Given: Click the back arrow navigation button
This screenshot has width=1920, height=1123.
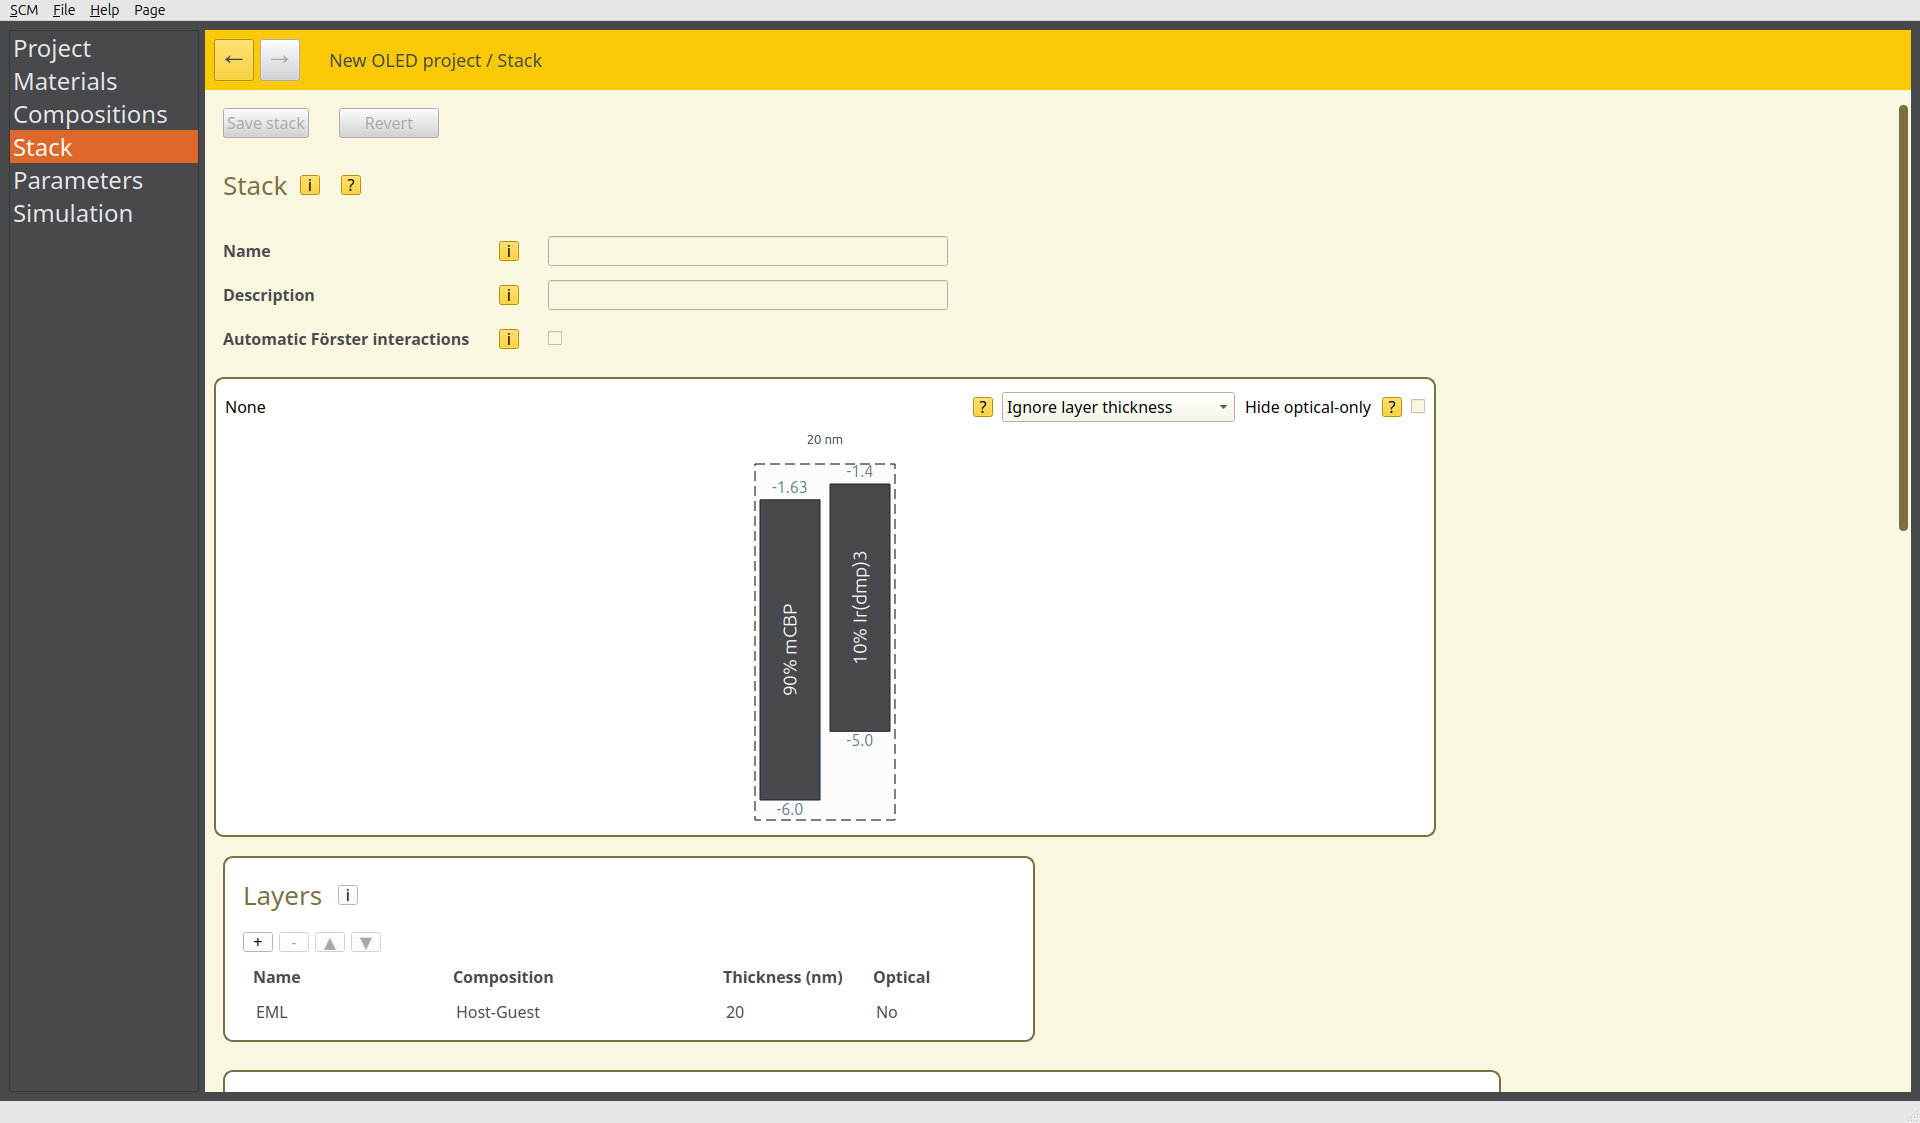Looking at the screenshot, I should [234, 60].
